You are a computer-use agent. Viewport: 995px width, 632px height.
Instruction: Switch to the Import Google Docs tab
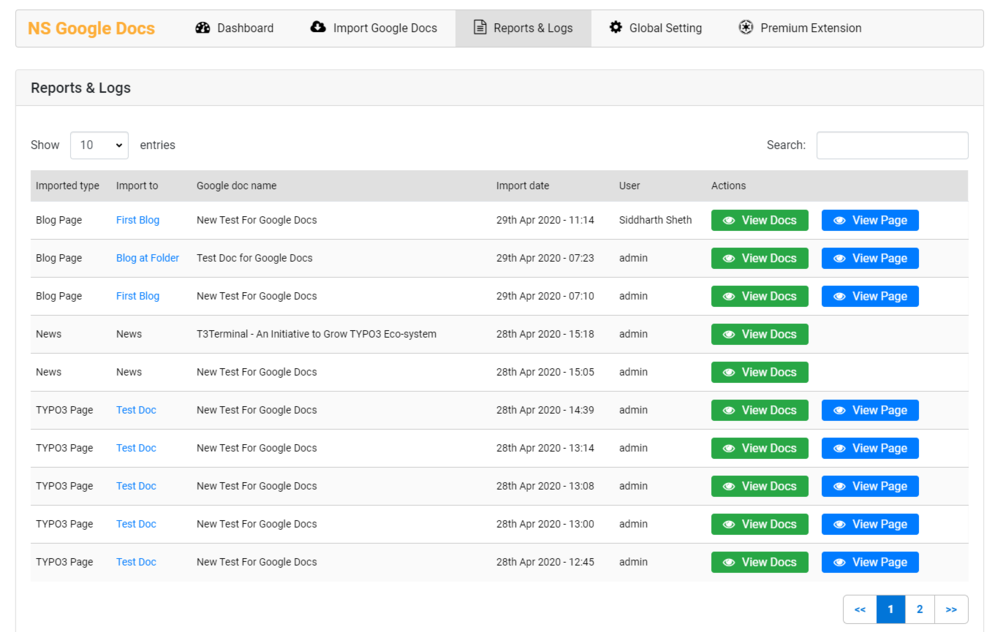tap(375, 28)
